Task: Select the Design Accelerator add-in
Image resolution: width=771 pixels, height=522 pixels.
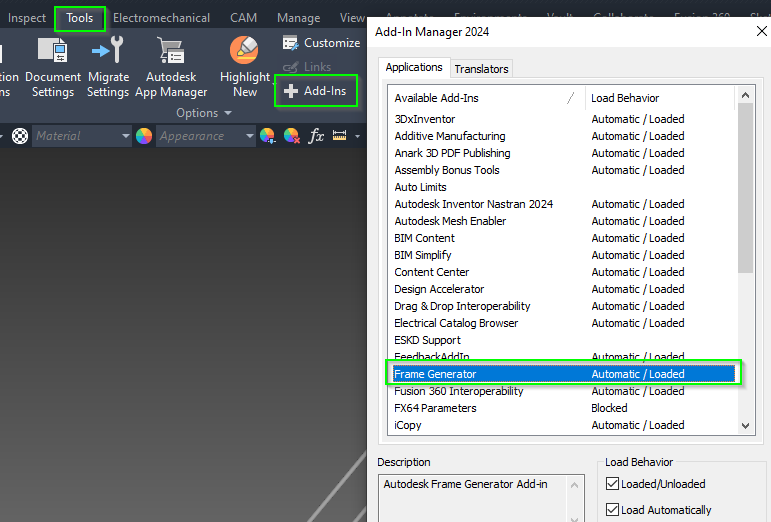Action: coord(563,289)
